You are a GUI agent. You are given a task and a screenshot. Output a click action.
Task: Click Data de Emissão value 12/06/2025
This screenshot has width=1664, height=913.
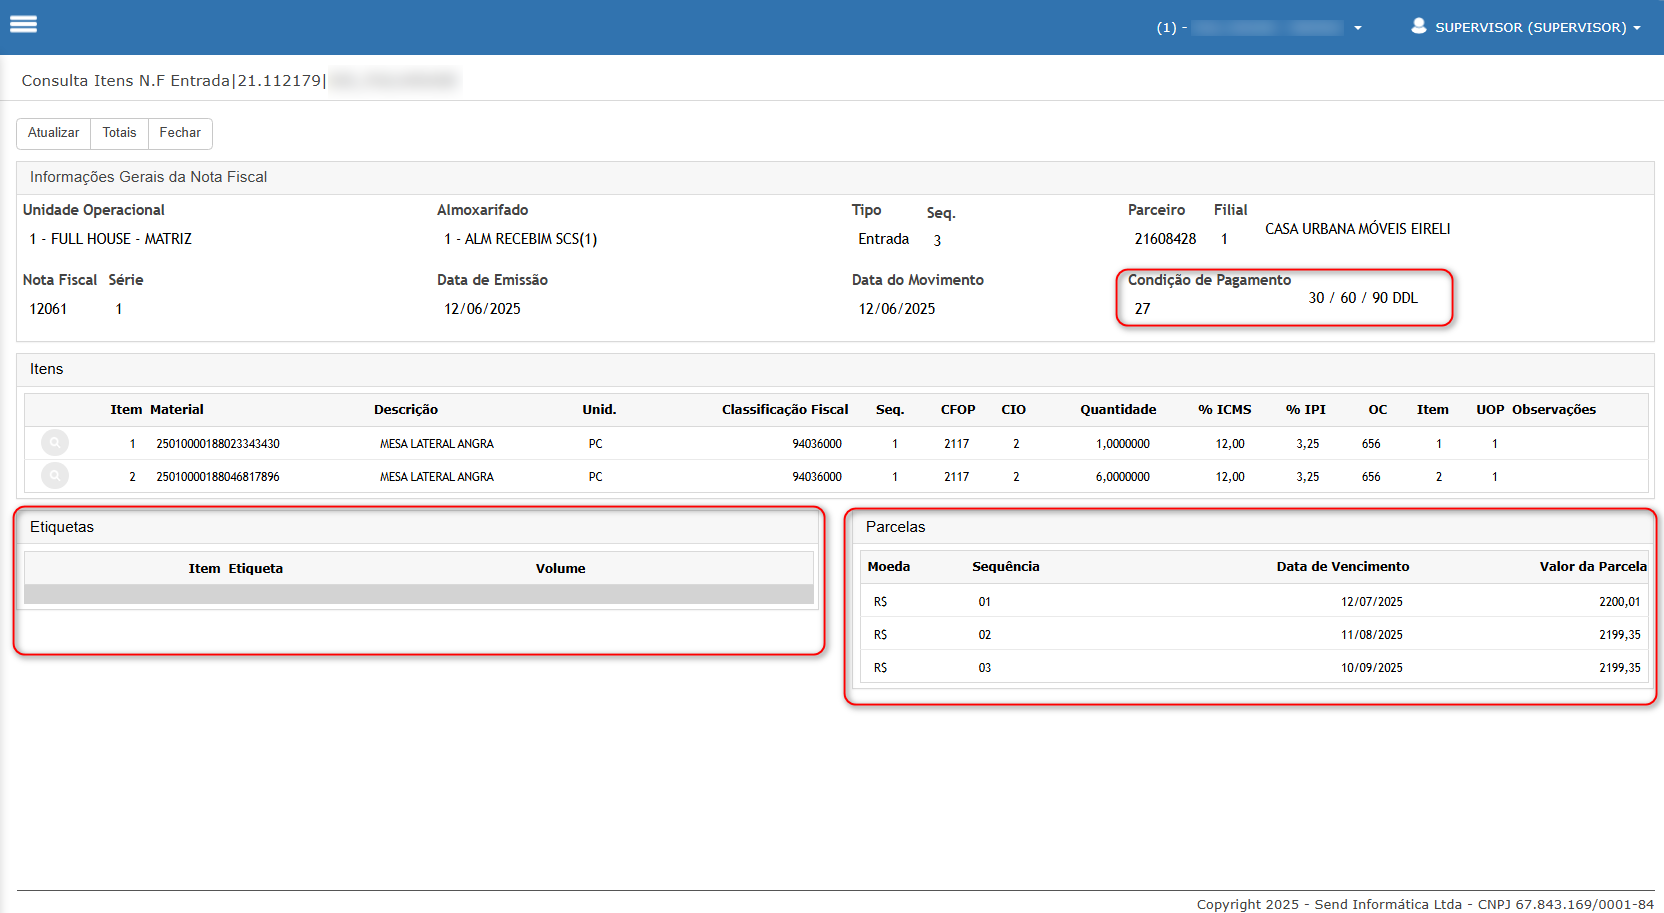click(482, 309)
